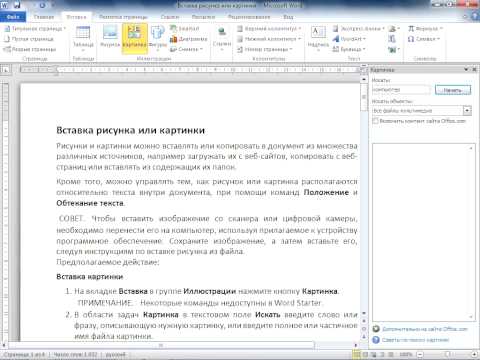Enable the include Office.com content checkbox
This screenshot has width=480, height=360.
375,121
